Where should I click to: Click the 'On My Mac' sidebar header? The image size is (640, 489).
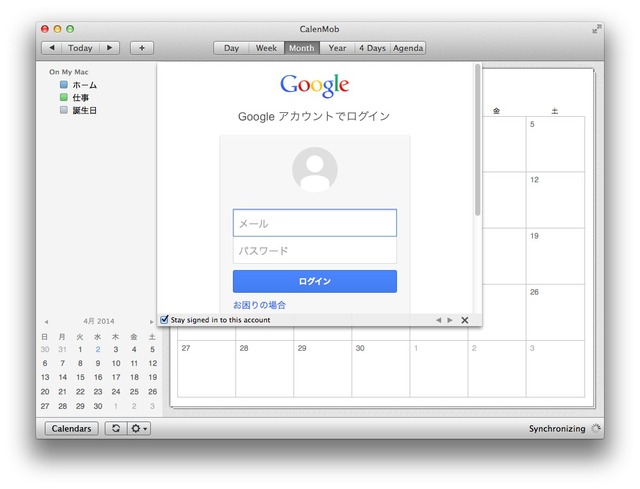(x=69, y=72)
